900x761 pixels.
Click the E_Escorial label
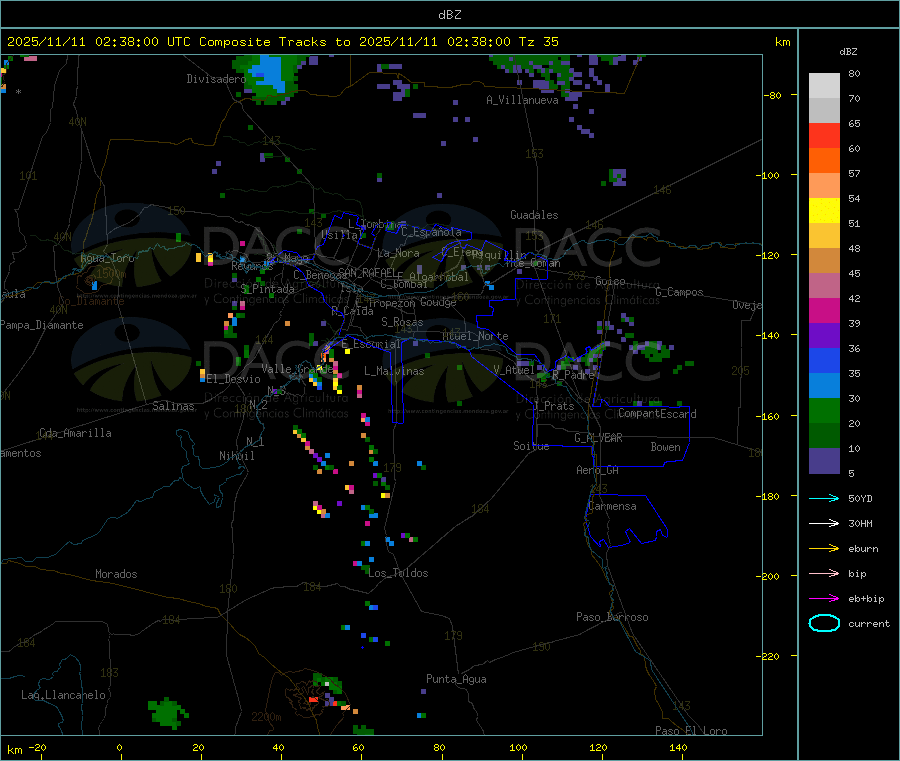click(370, 344)
